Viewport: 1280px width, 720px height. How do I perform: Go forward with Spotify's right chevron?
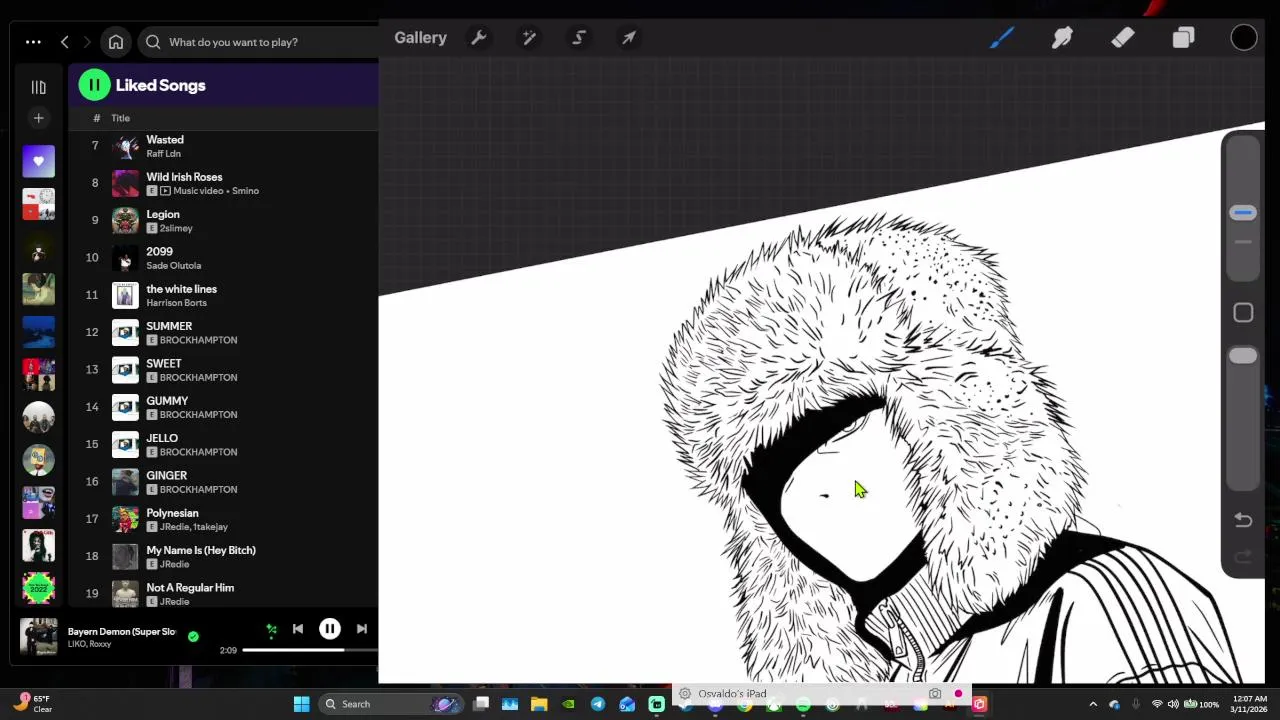87,42
